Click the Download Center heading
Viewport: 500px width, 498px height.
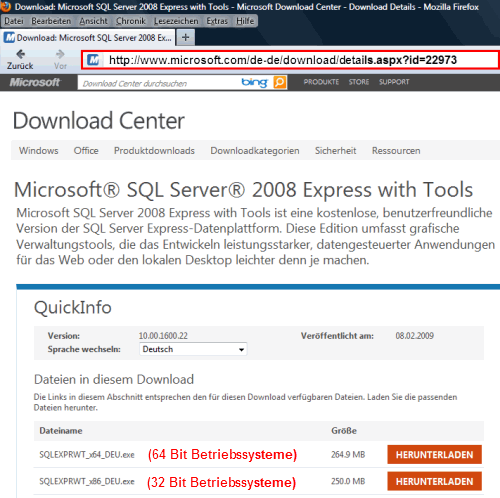pyautogui.click(x=99, y=121)
